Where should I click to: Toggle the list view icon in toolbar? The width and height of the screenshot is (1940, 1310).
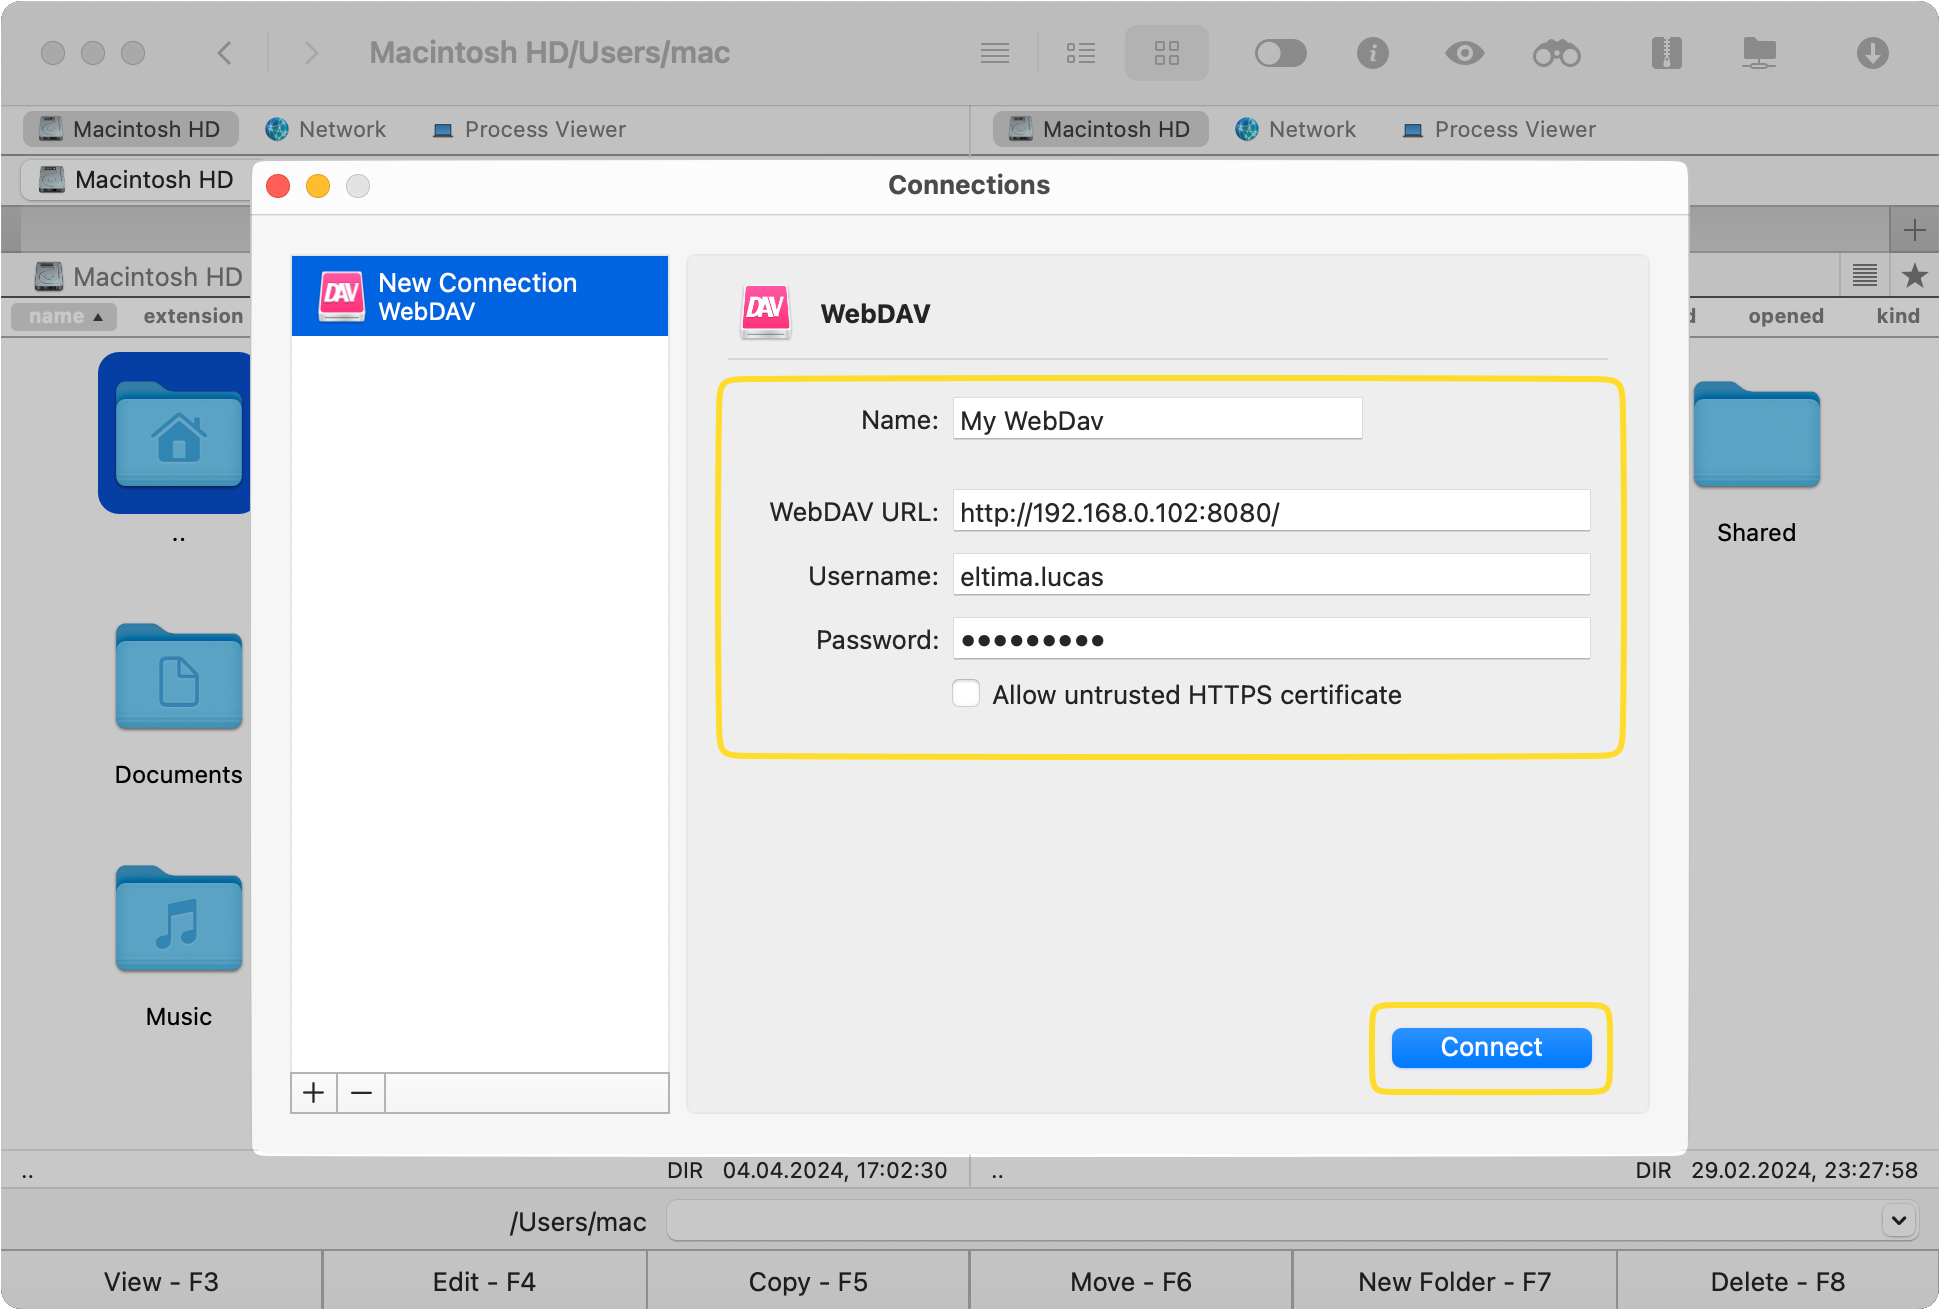(1082, 56)
